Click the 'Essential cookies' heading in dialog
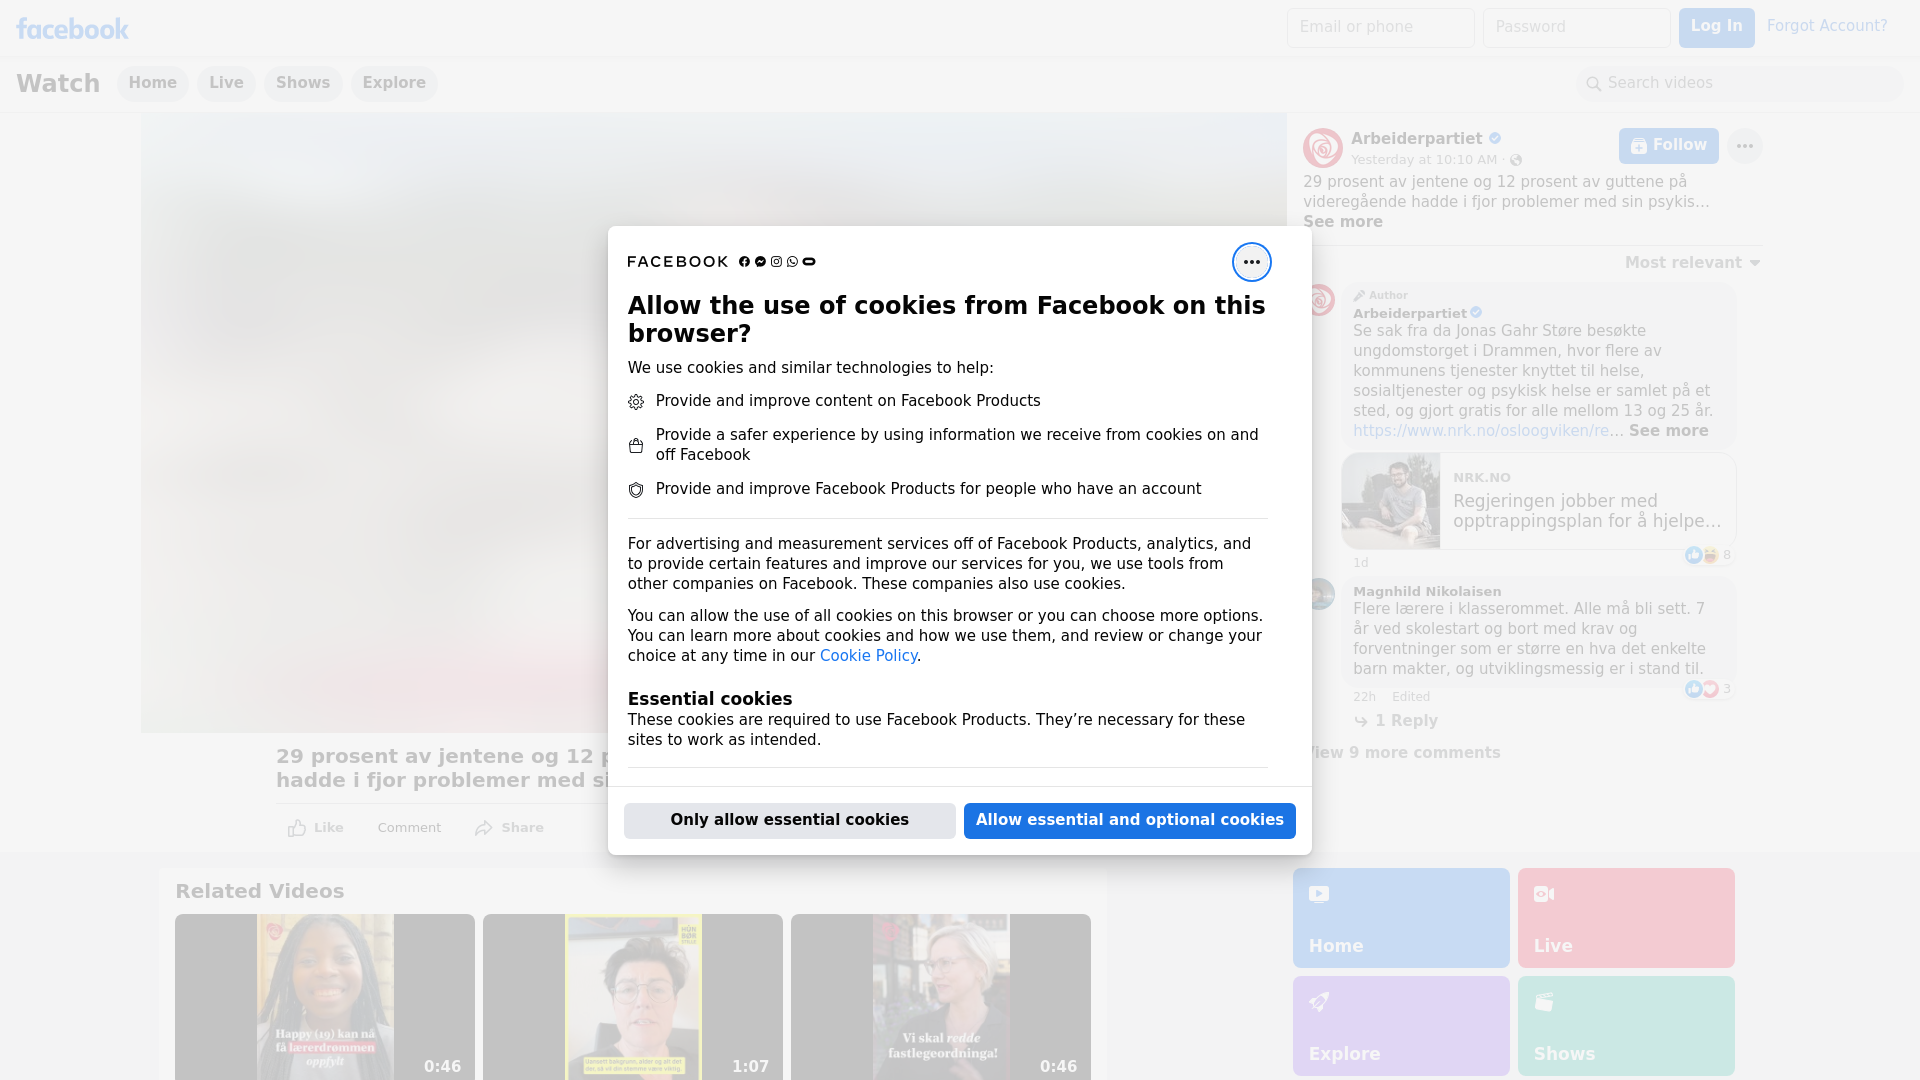Screen dimensions: 1920x1080 710,699
